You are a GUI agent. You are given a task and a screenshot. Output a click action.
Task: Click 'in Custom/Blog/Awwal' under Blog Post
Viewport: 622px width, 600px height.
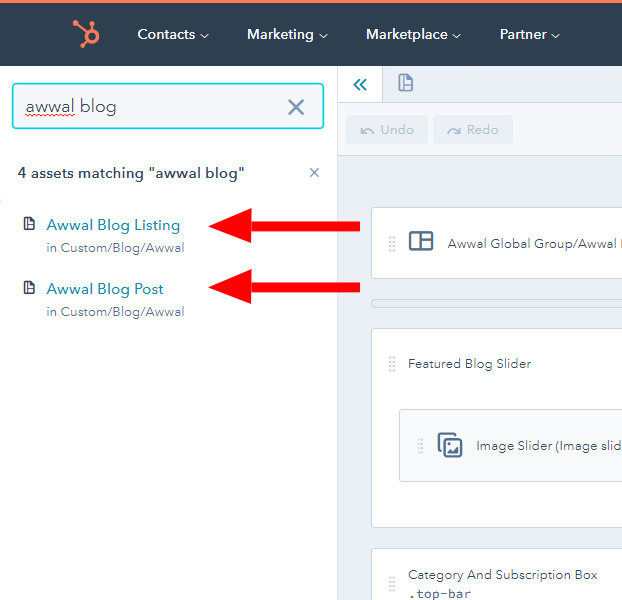(115, 312)
